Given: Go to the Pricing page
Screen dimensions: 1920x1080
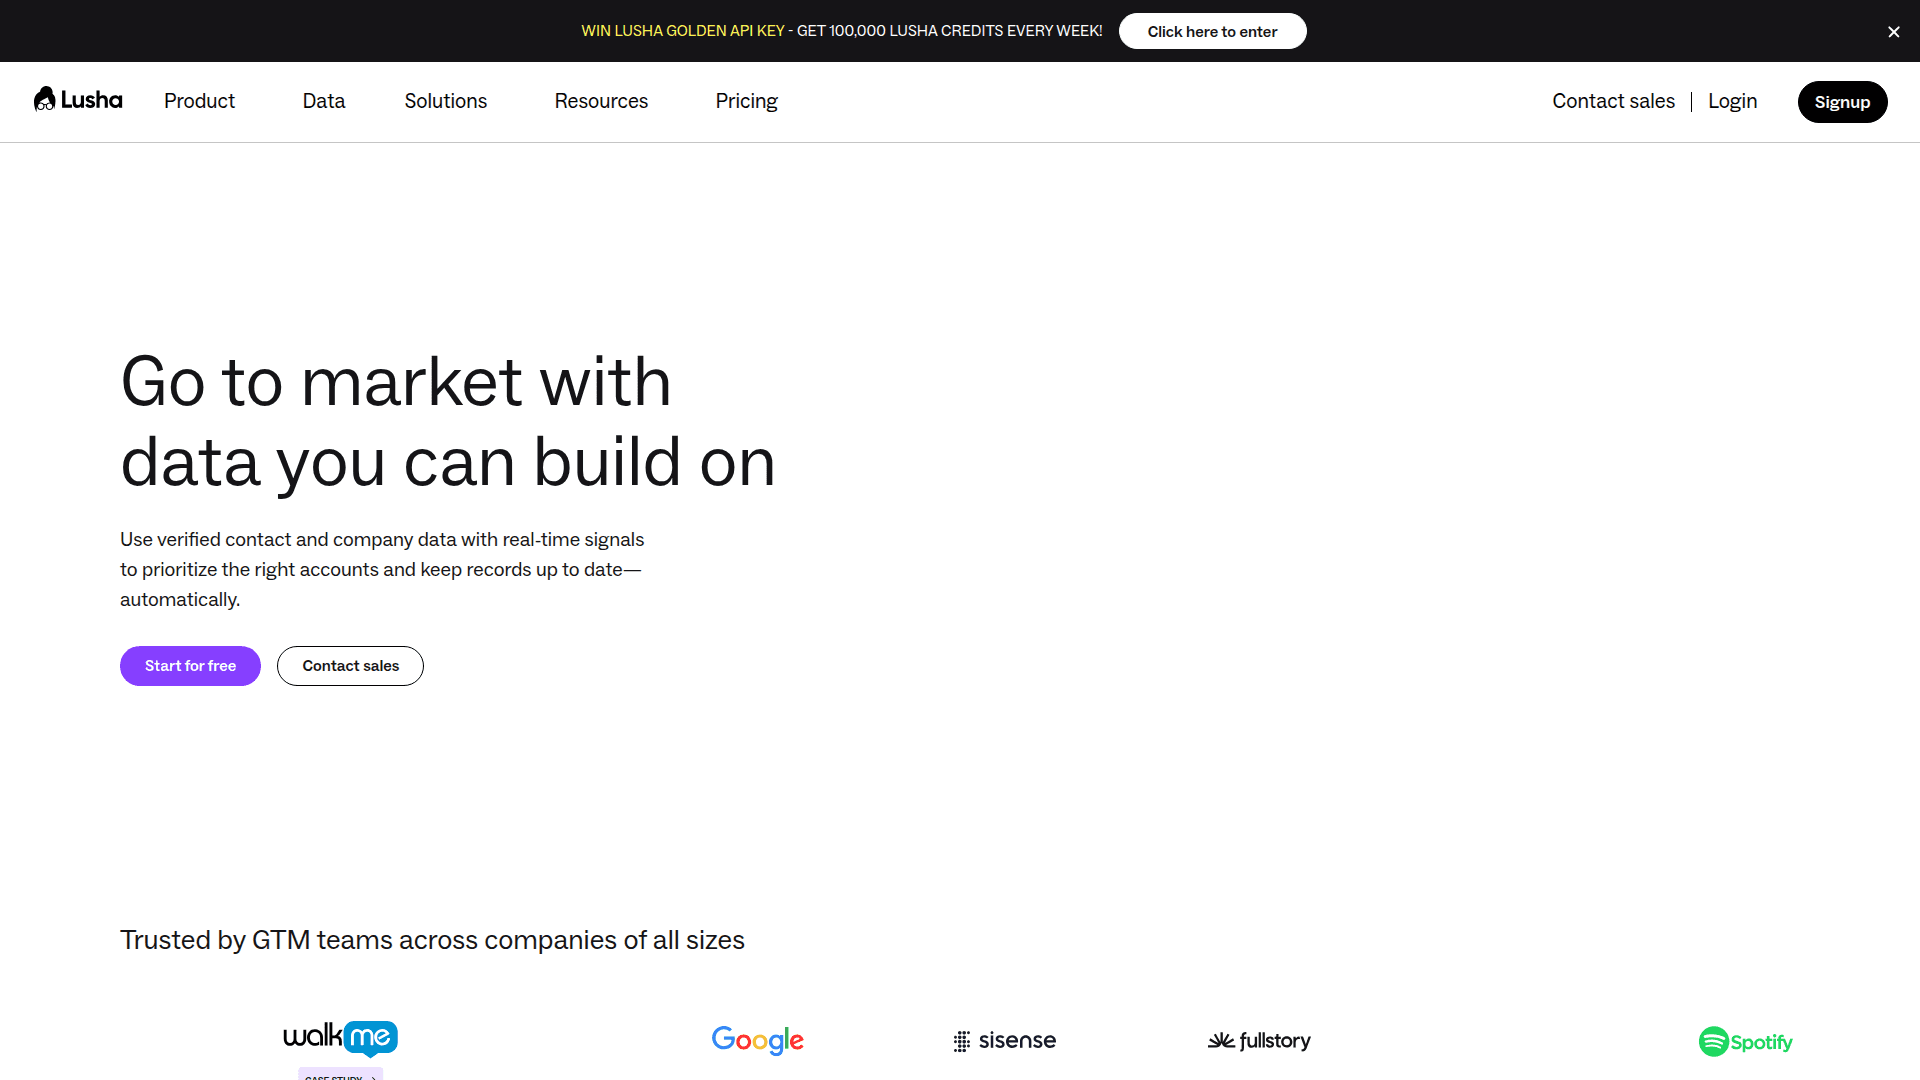Looking at the screenshot, I should (746, 101).
